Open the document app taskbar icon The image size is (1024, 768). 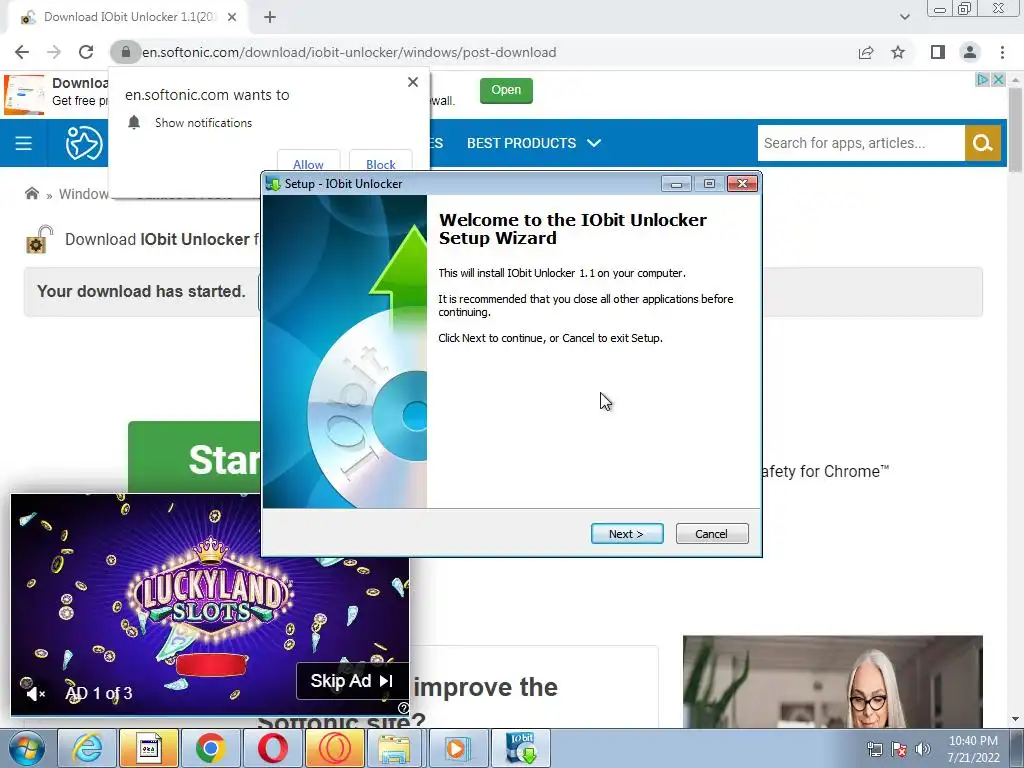click(149, 748)
